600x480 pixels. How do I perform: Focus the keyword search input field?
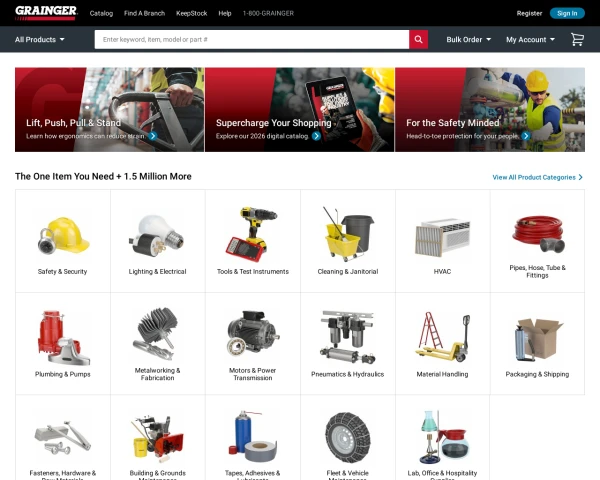252,39
